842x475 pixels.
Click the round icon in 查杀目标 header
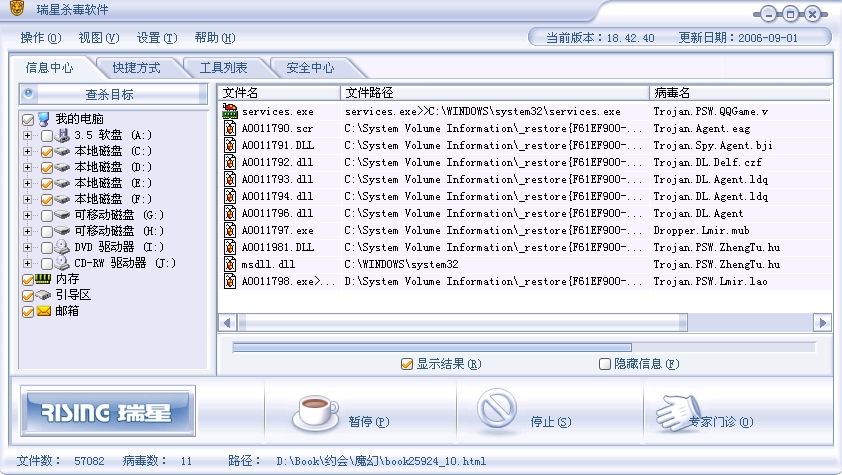click(28, 93)
